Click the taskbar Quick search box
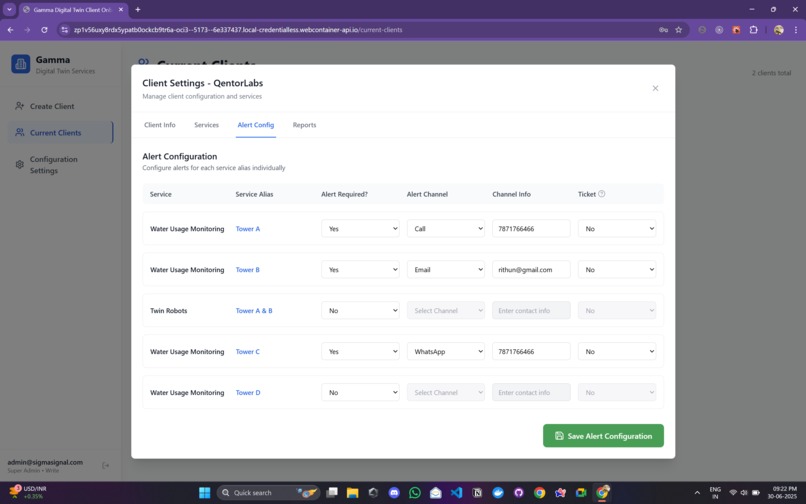 tap(268, 493)
